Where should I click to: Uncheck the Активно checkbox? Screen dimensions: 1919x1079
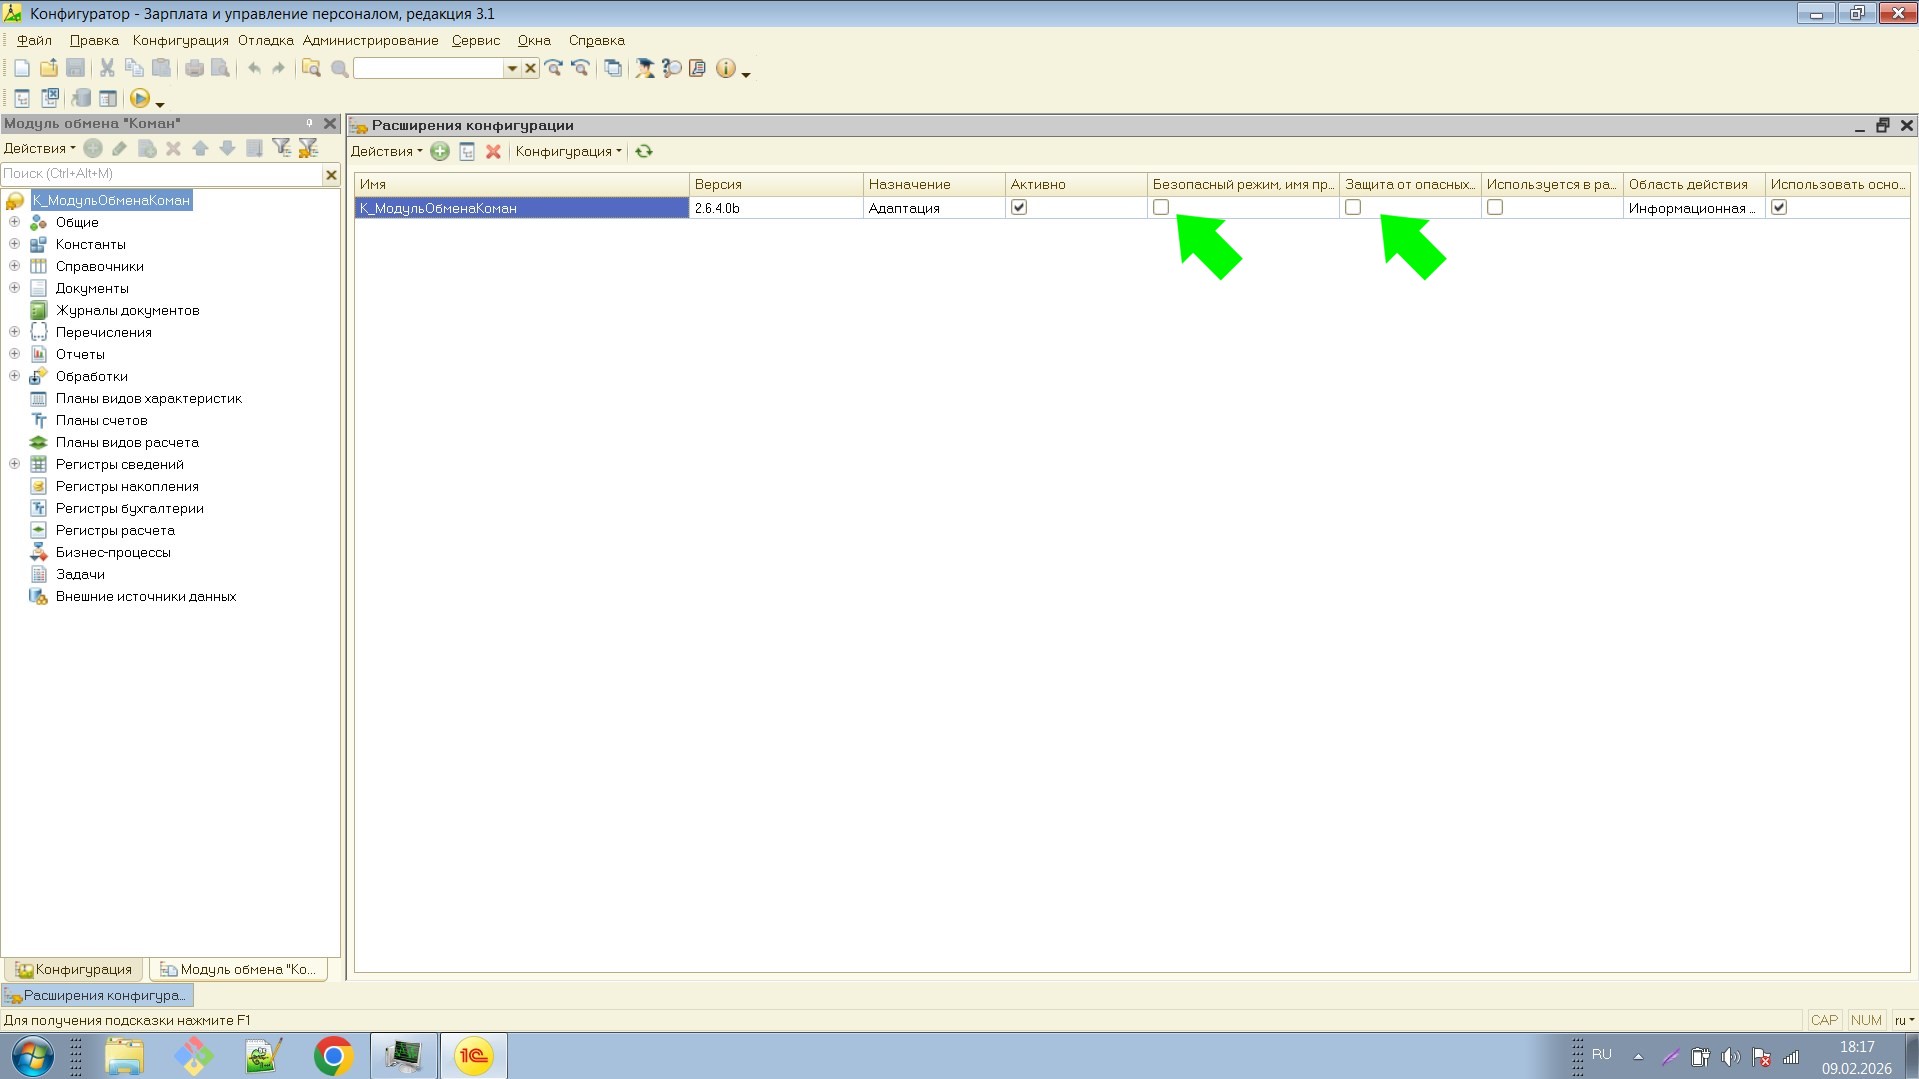click(x=1019, y=208)
